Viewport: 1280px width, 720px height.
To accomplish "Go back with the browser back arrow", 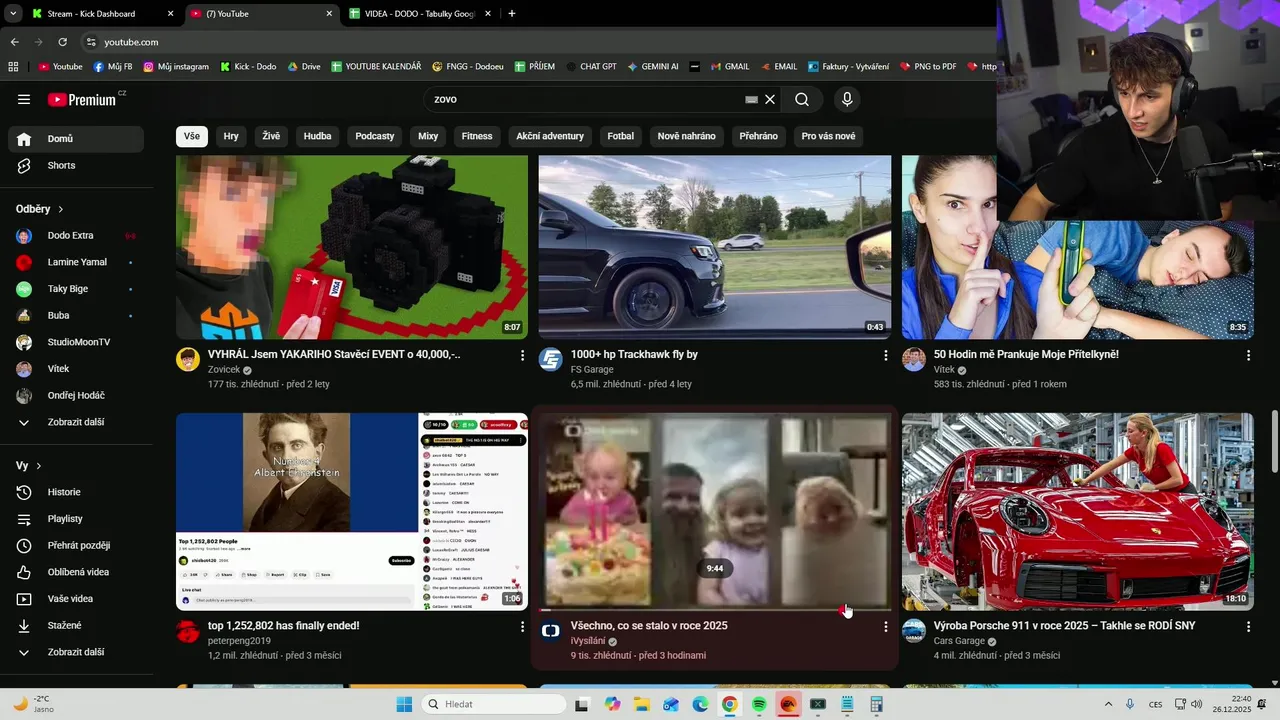I will tap(14, 42).
